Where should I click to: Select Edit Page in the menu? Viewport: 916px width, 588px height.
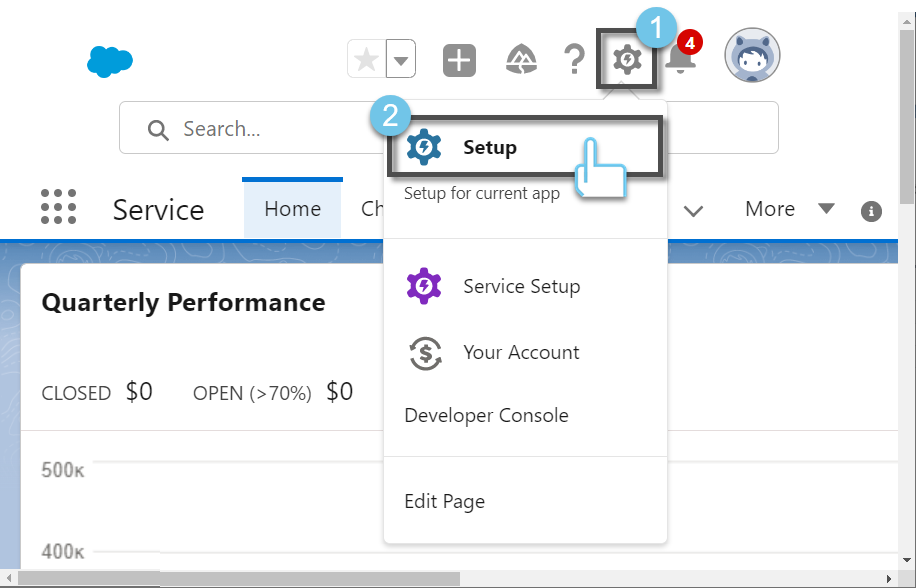445,502
